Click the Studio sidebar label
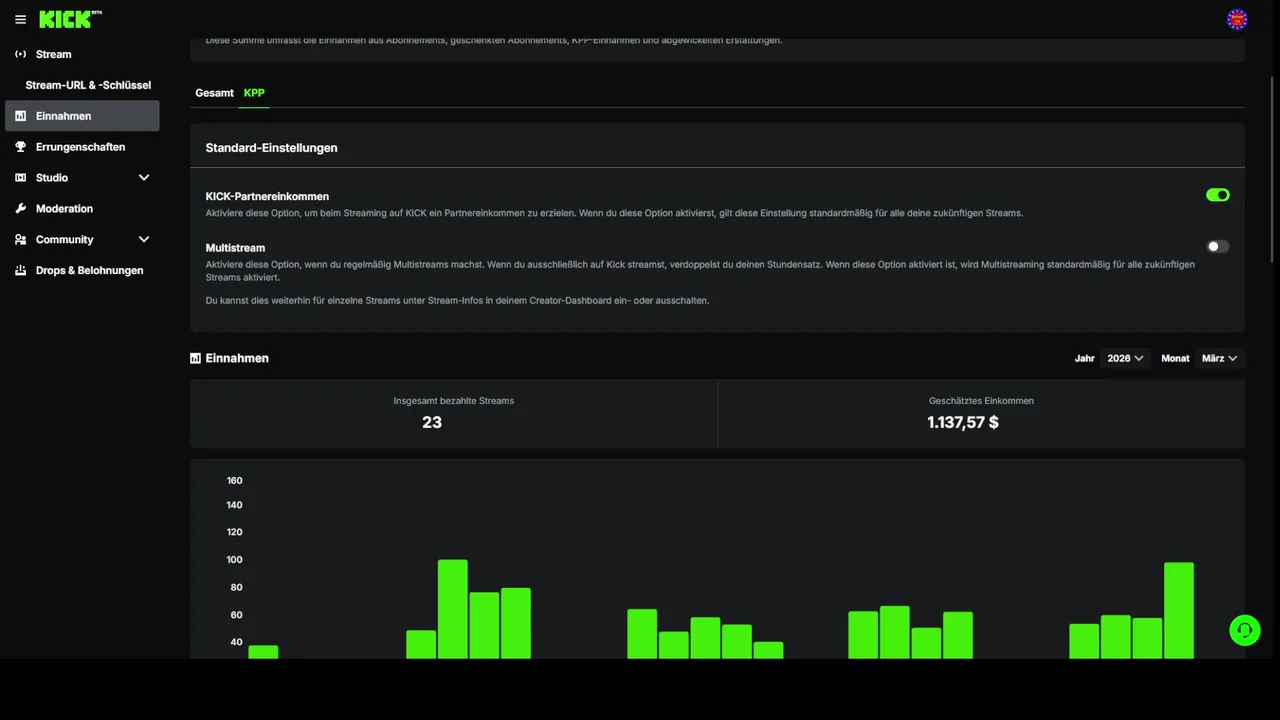 52,178
